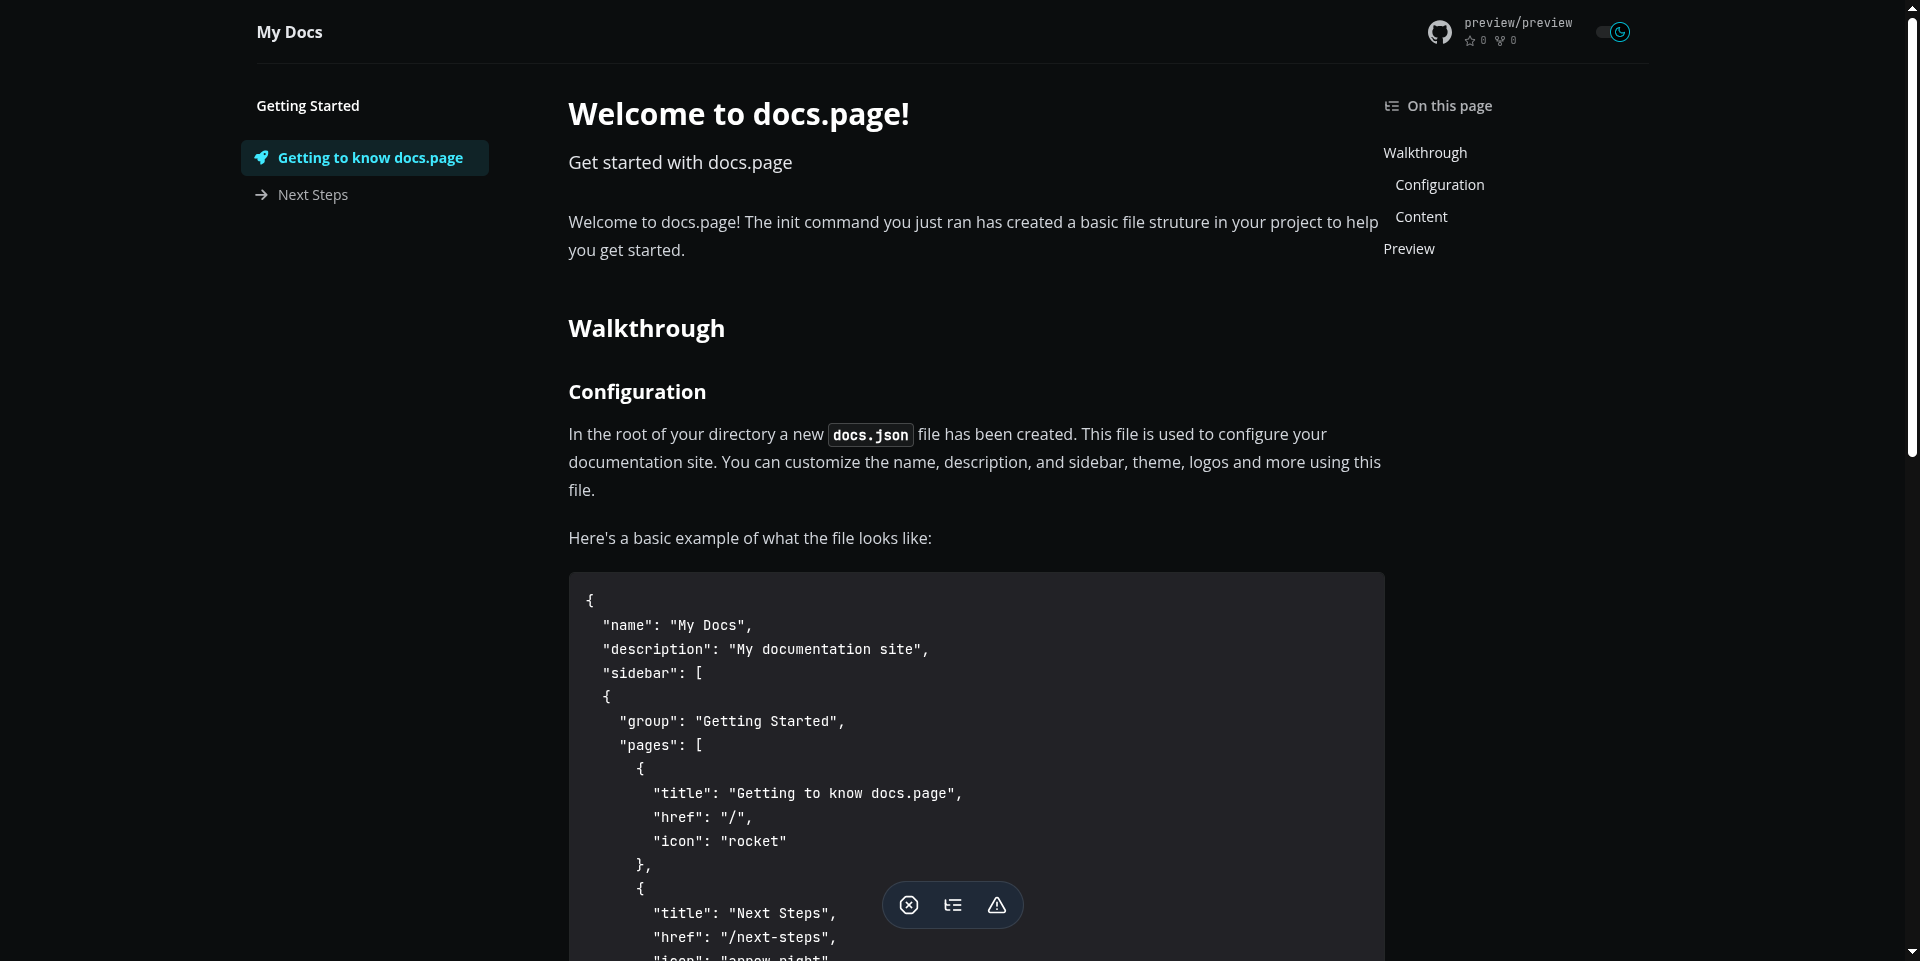The width and height of the screenshot is (1920, 961).
Task: Click the arrow icon beside Next Steps
Action: (261, 195)
